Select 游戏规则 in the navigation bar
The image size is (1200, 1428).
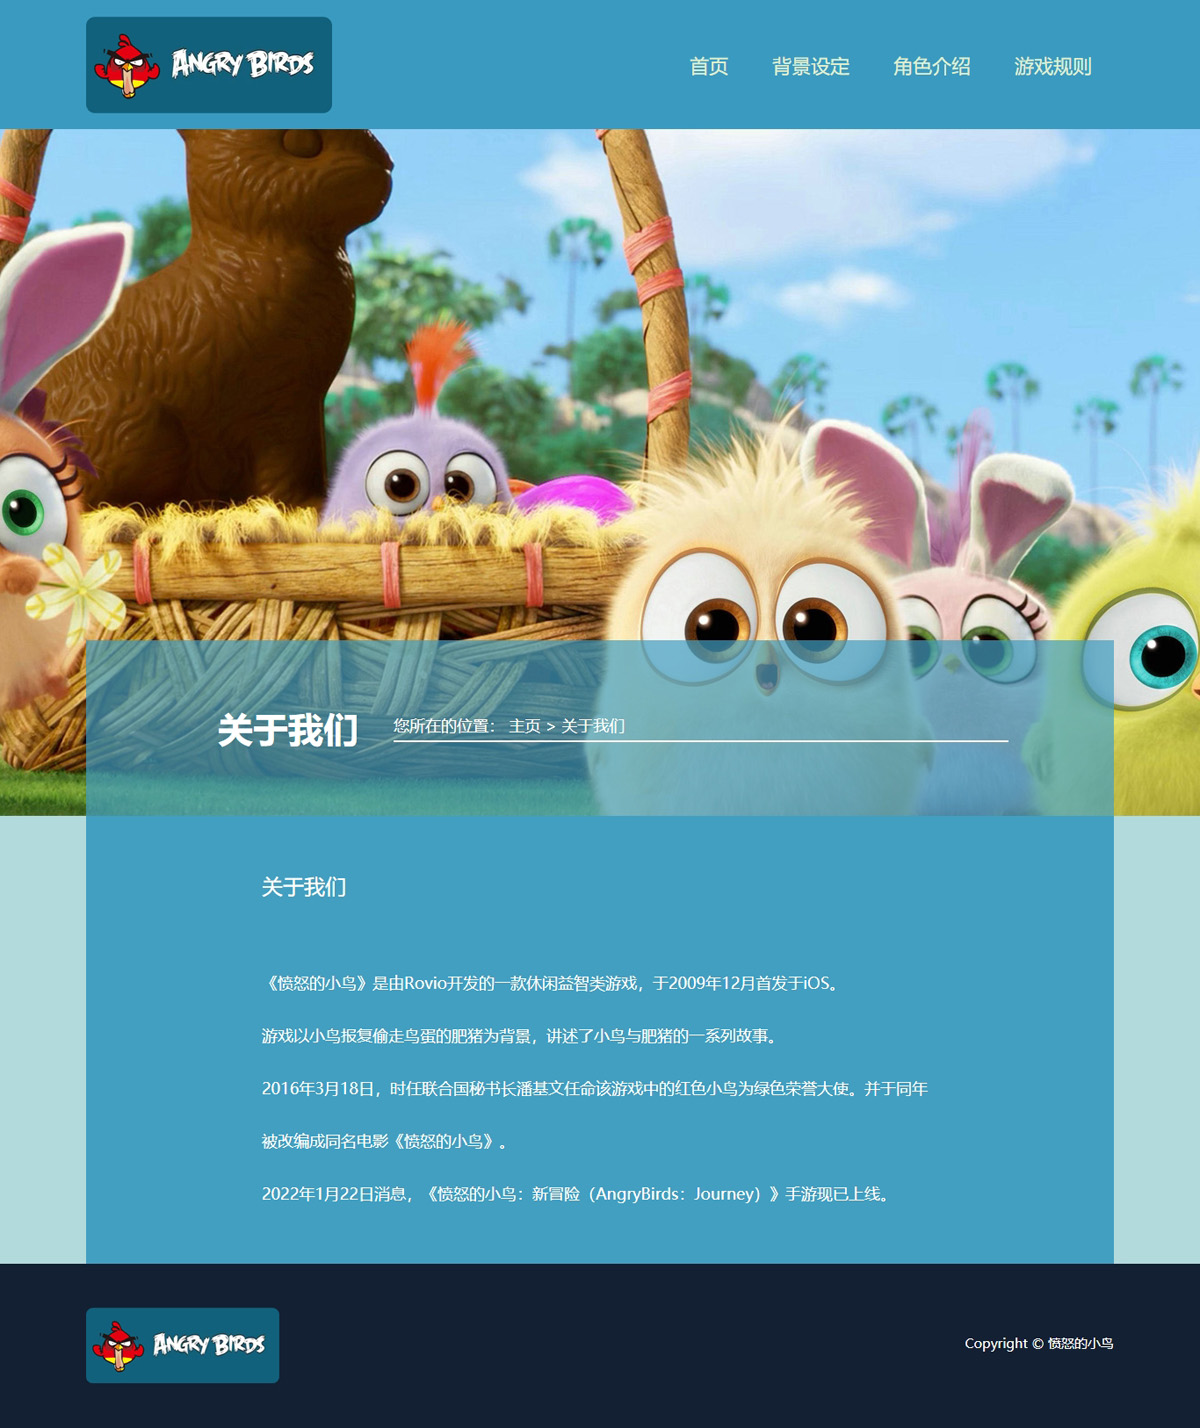[1053, 67]
